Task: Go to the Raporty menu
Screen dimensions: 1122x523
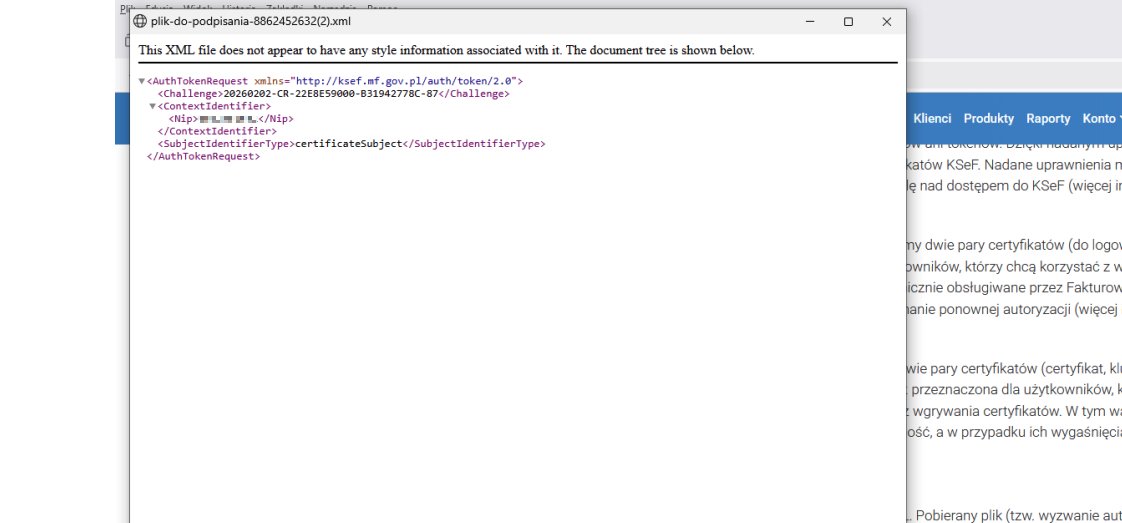Action: [1048, 118]
